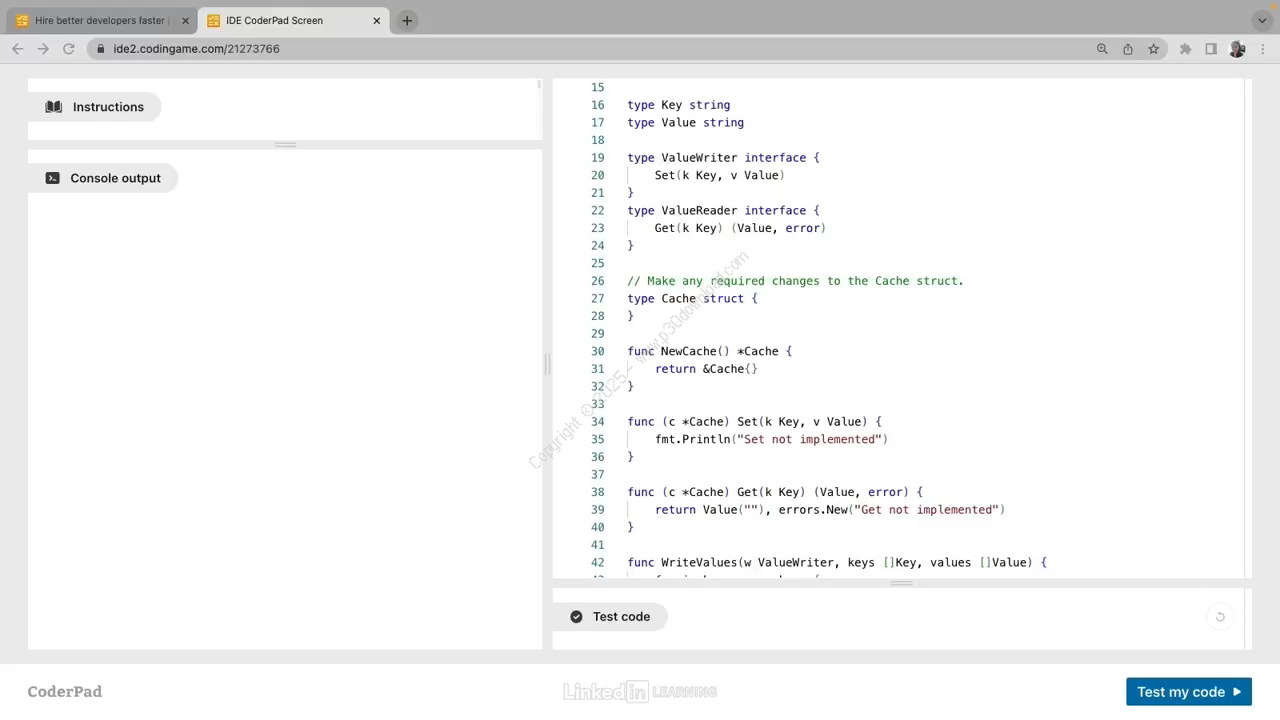
Task: Click code line 17 'type Value string'
Action: [x=686, y=123]
